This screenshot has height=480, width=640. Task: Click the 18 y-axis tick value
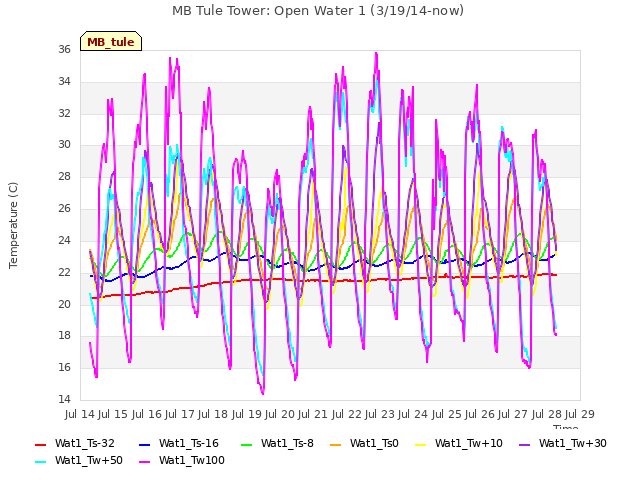point(64,336)
